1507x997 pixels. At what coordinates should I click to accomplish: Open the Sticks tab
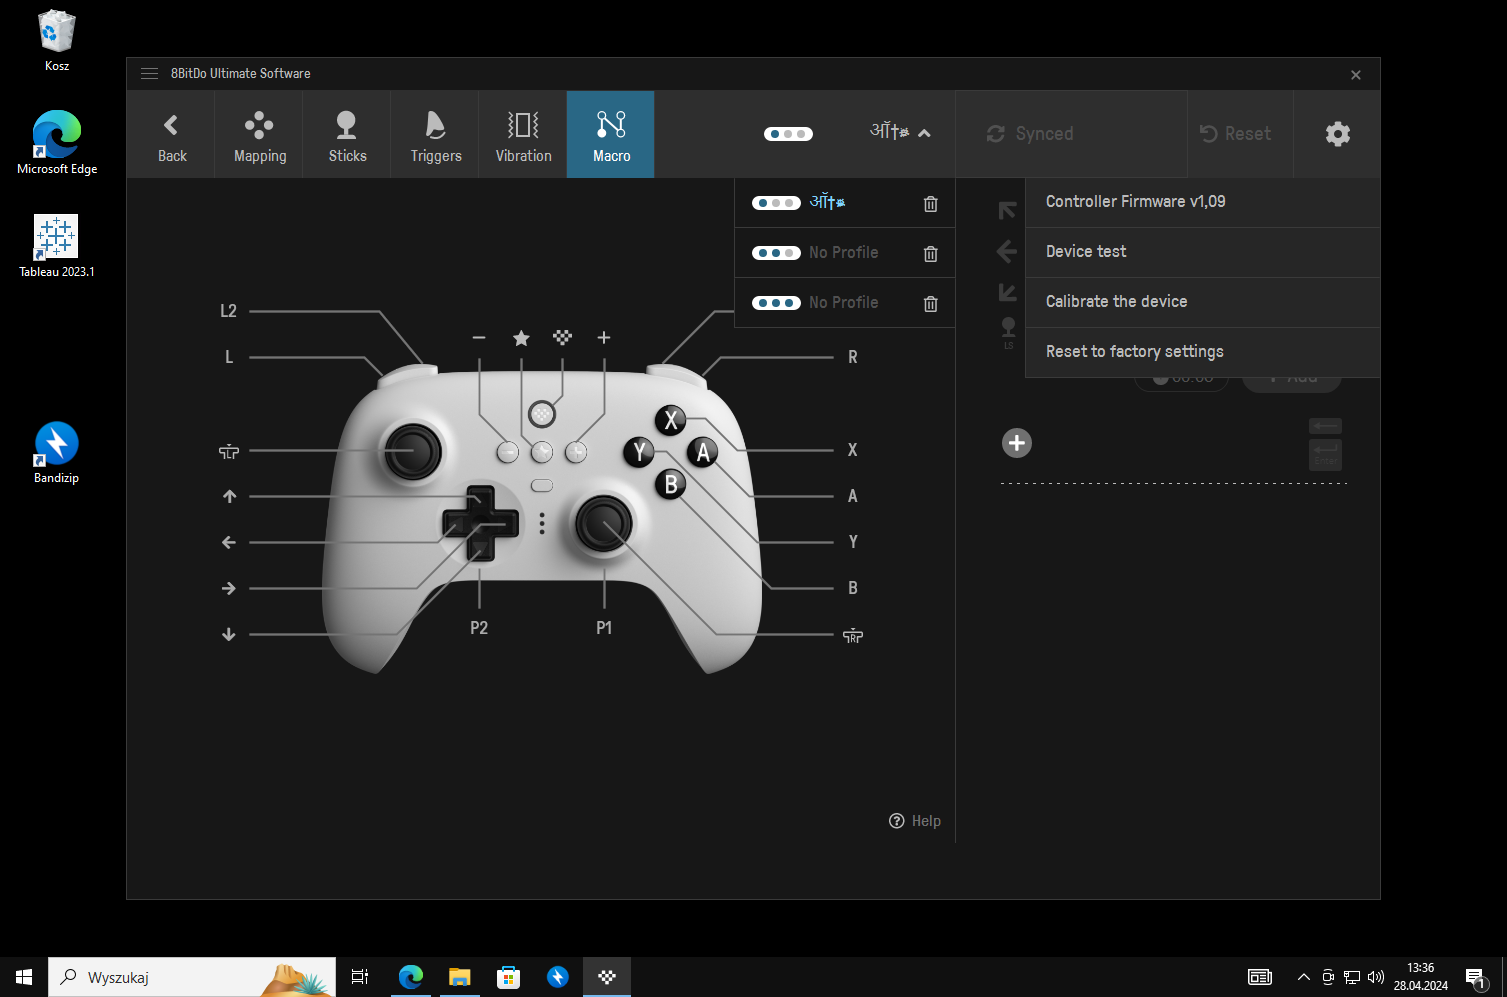pyautogui.click(x=347, y=135)
